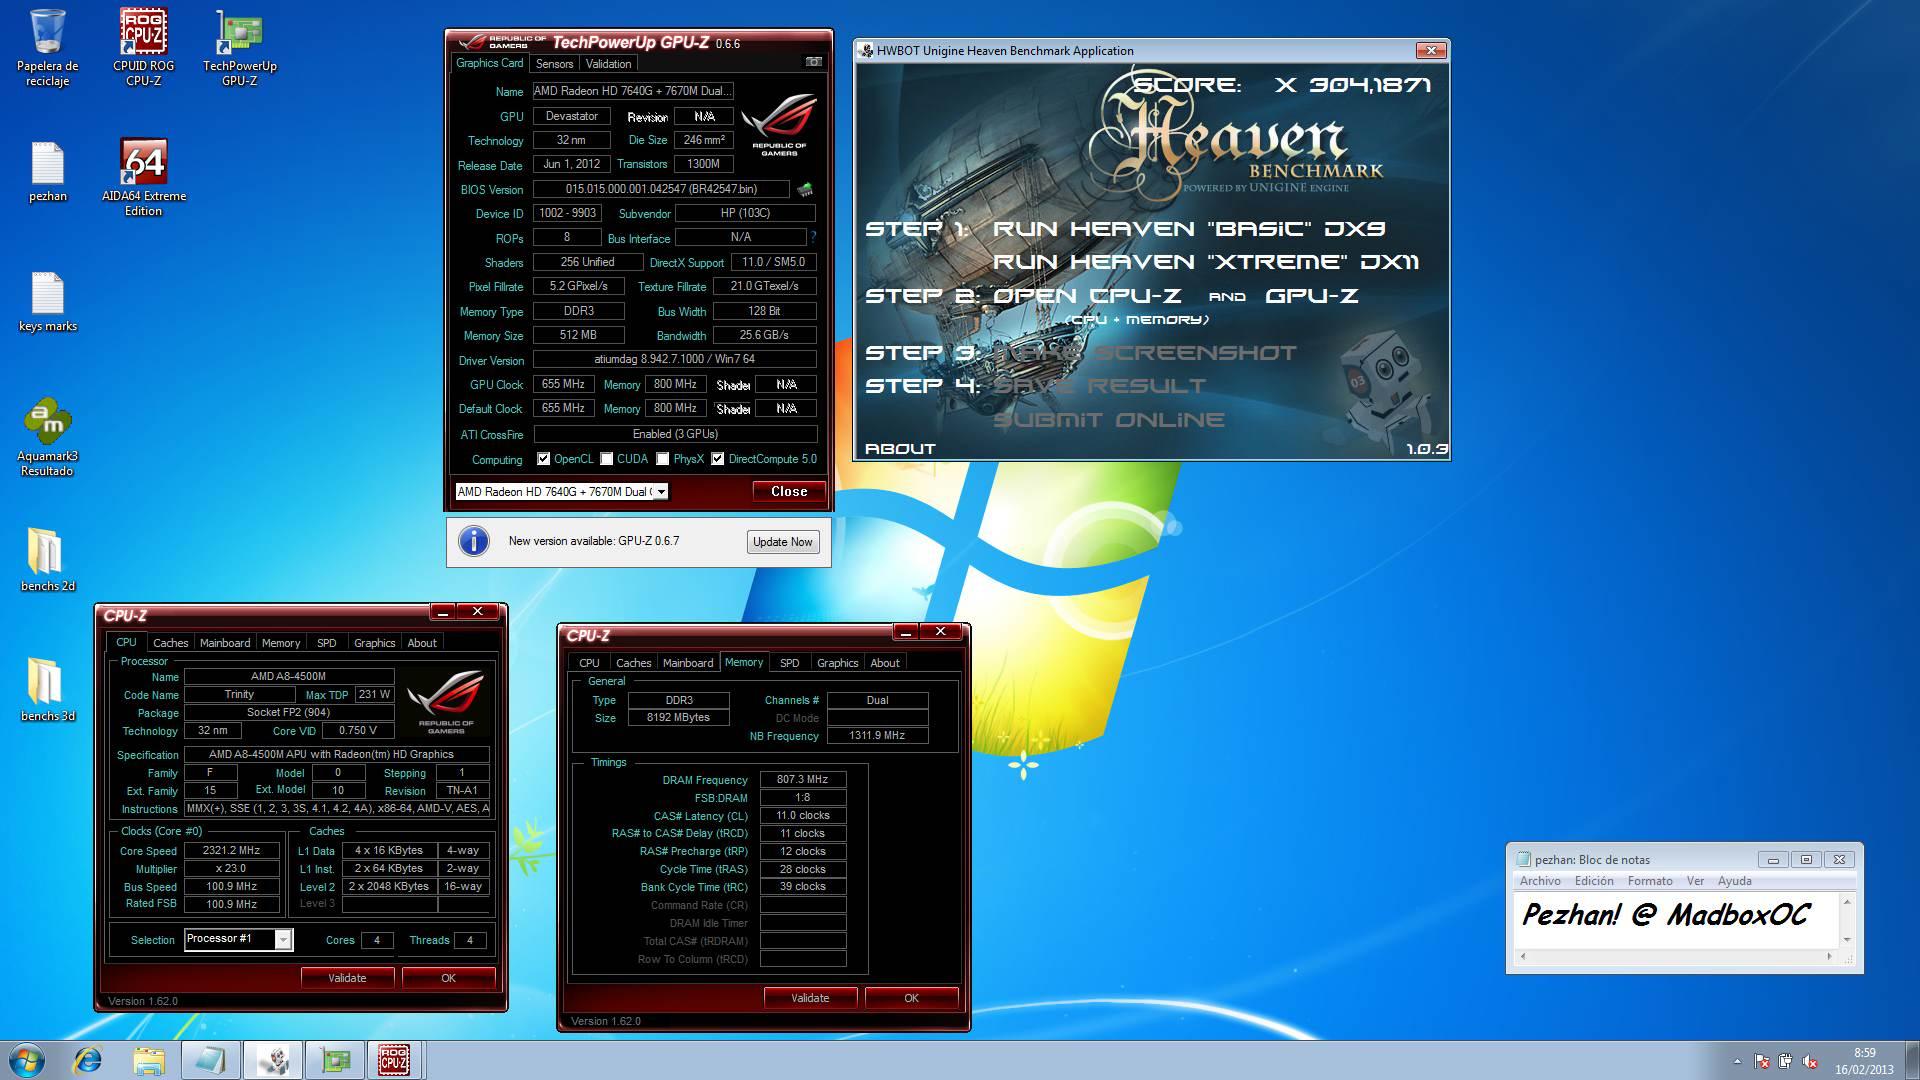Show hidden tray icons arrow

coord(1737,1061)
